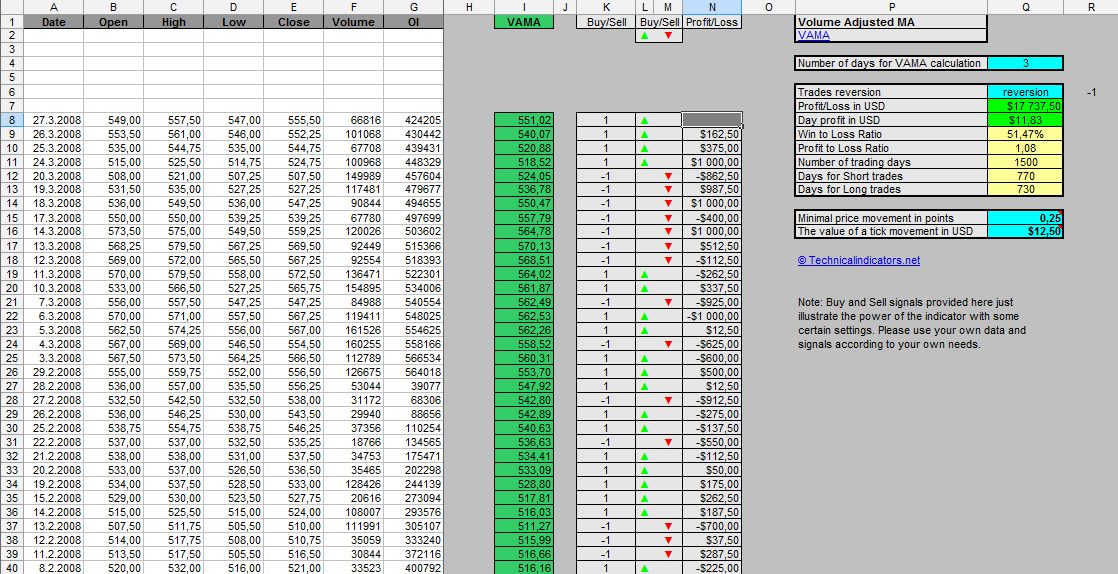Select the red sell arrow on the 13.2.2008 row
The height and width of the screenshot is (574, 1118).
point(668,526)
